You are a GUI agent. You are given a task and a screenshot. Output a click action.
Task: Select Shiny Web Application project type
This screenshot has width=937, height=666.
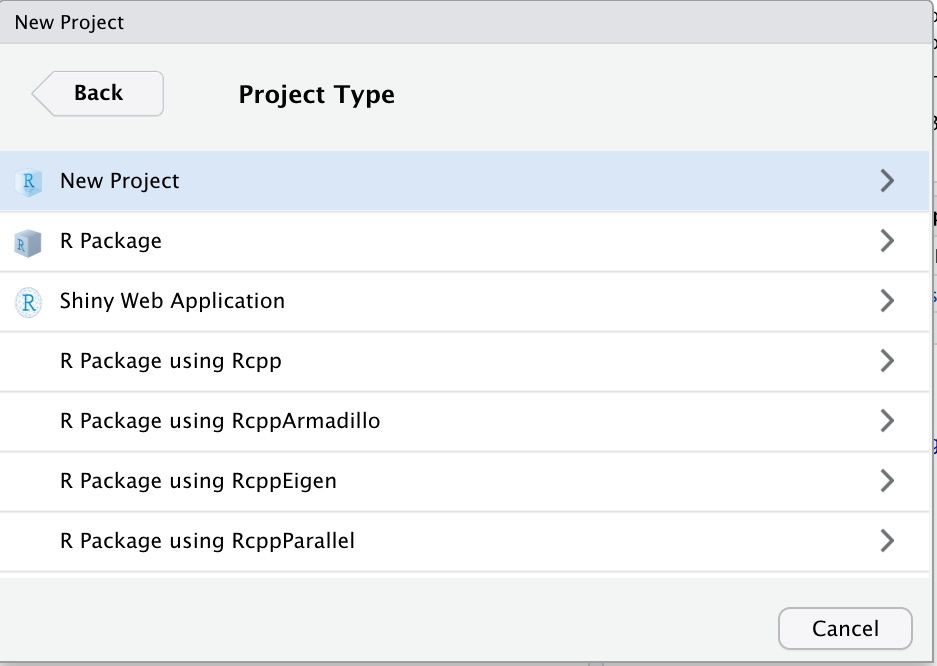pos(172,301)
